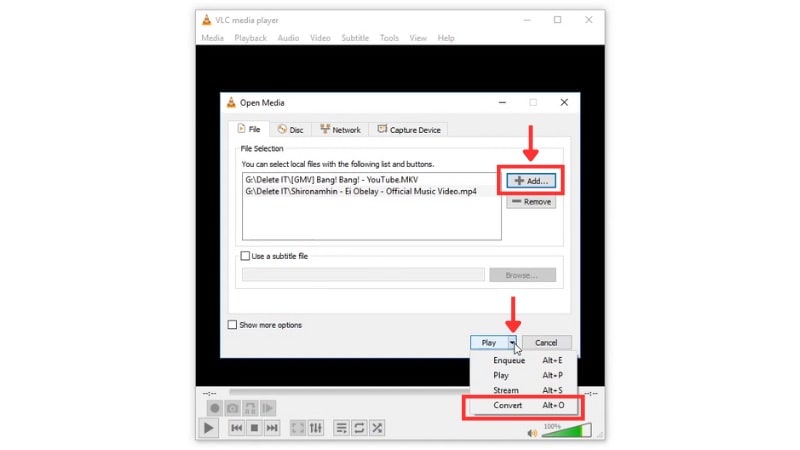This screenshot has height=450, width=800.
Task: Click the elapsed time label
Action: [209, 393]
